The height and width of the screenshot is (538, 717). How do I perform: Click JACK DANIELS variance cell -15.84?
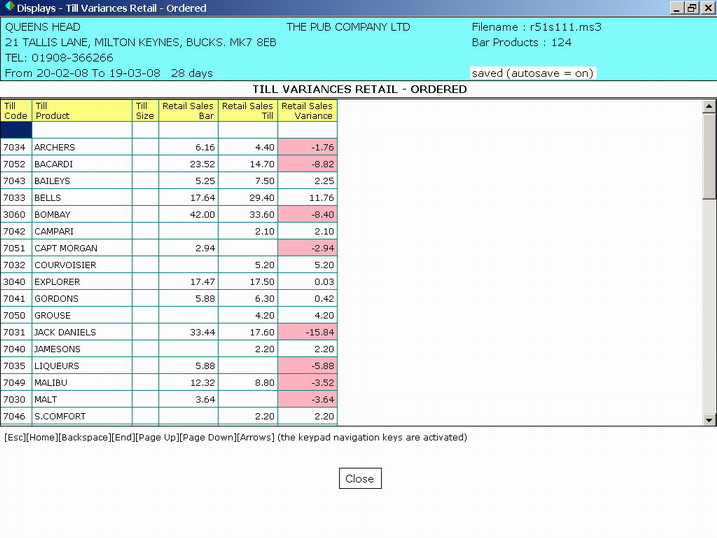(307, 333)
